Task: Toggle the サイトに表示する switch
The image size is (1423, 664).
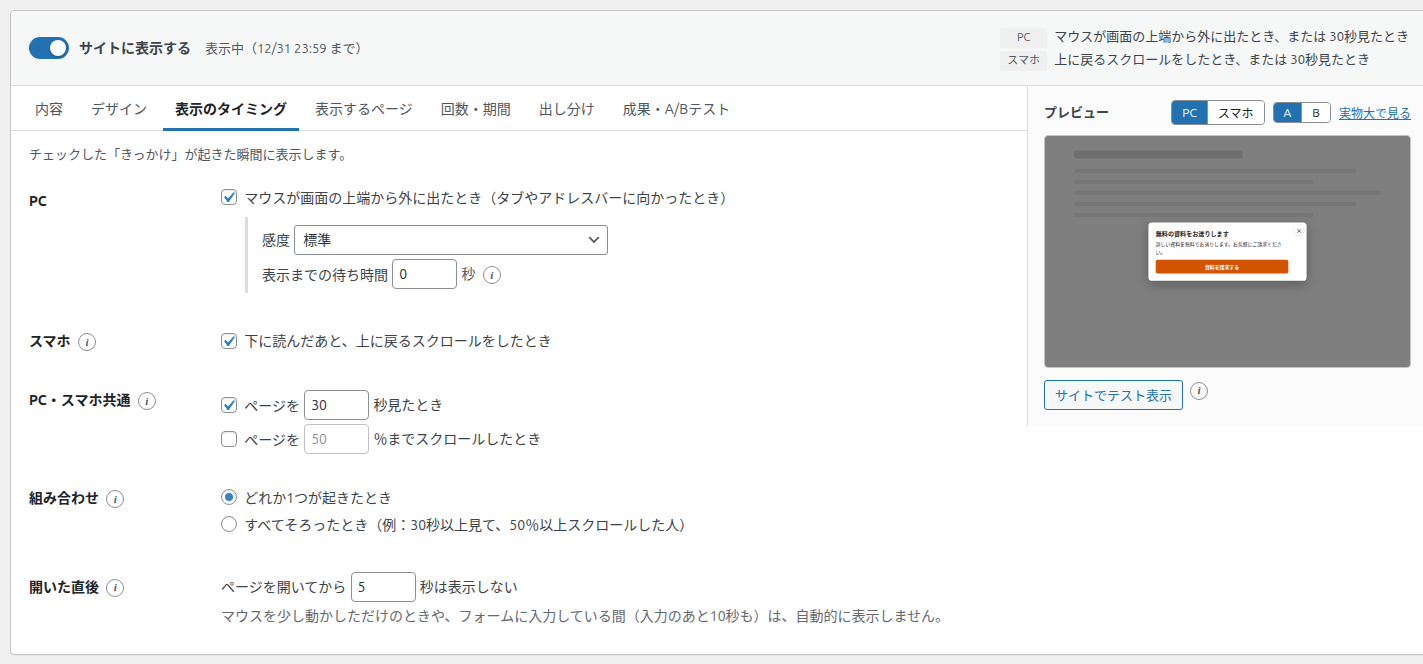Action: coord(49,48)
